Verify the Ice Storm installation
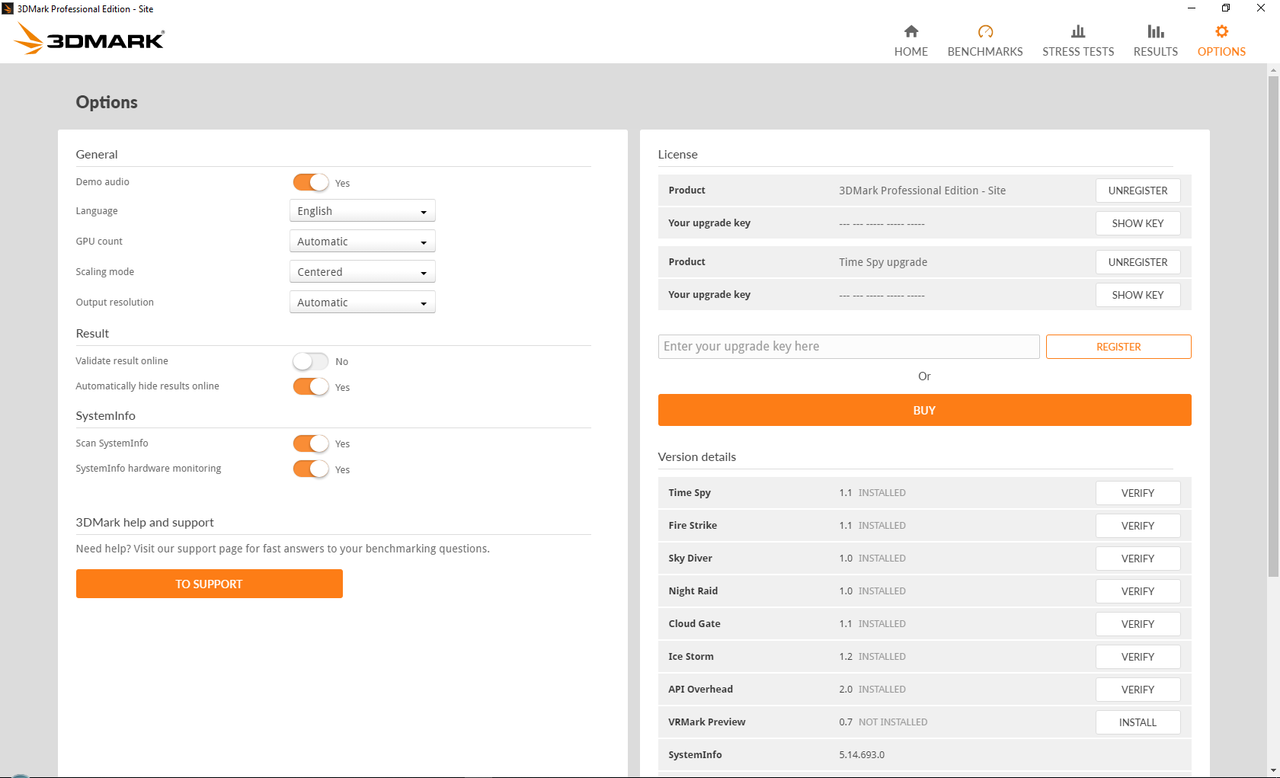1280x778 pixels. [x=1138, y=657]
